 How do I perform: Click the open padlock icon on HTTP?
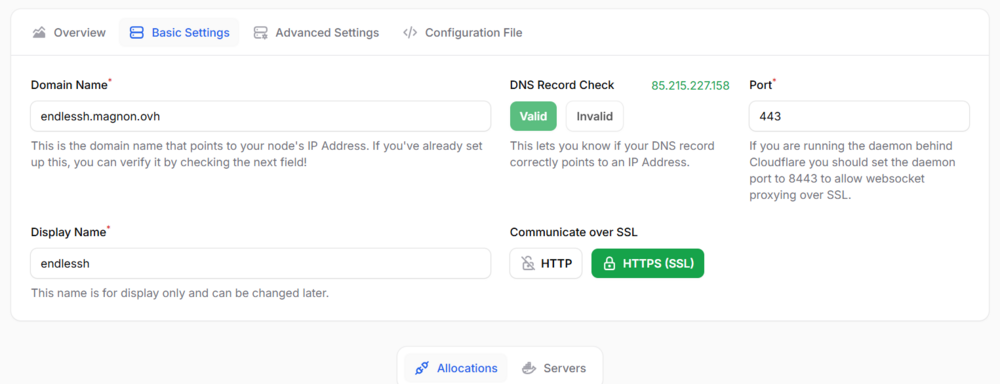coord(527,263)
